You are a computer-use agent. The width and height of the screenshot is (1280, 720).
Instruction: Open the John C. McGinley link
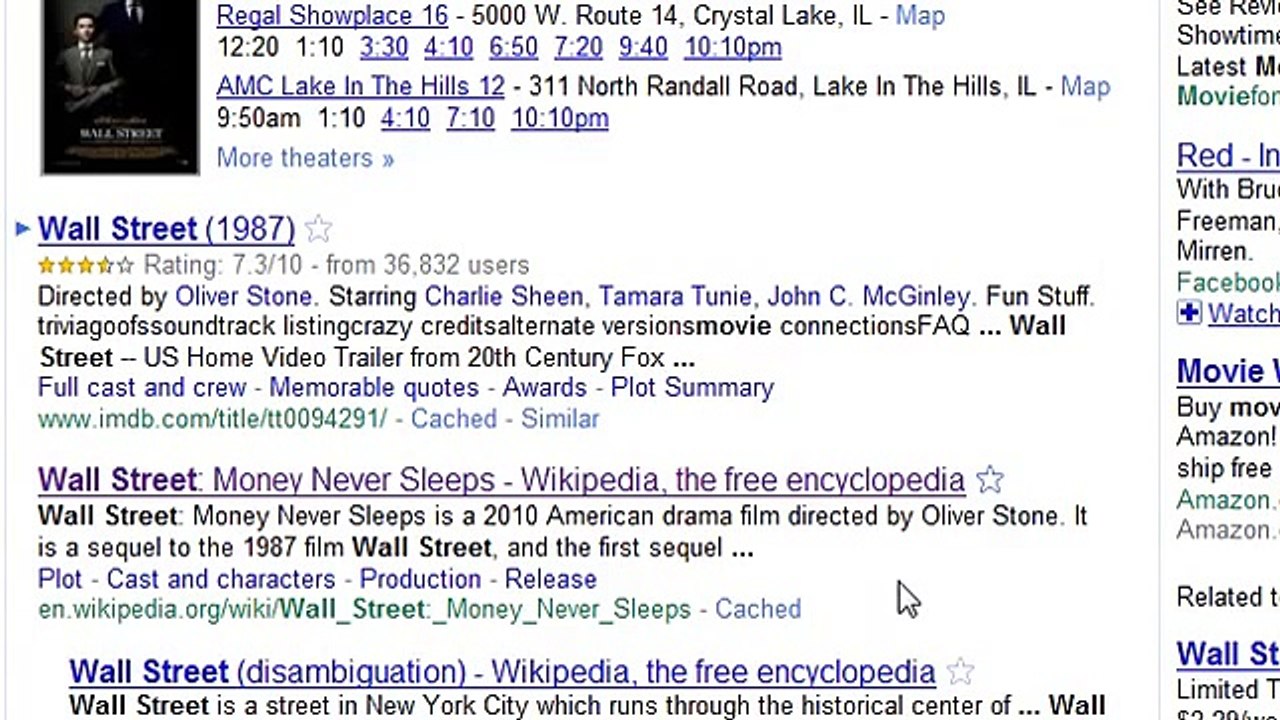pyautogui.click(x=868, y=297)
